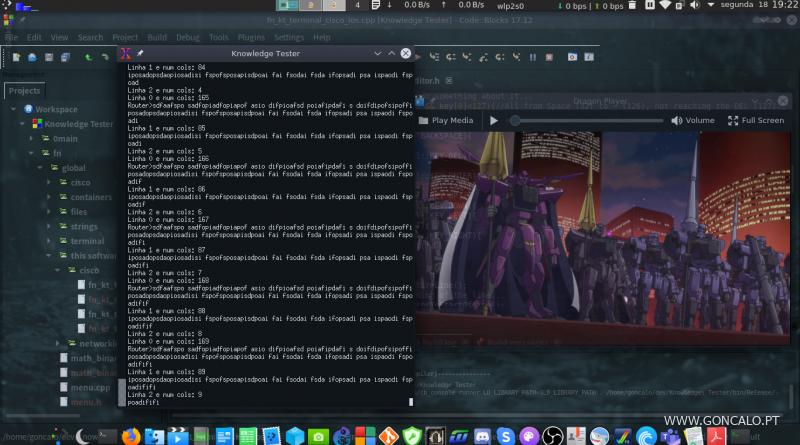Launch Discord from the dock

coord(482,436)
